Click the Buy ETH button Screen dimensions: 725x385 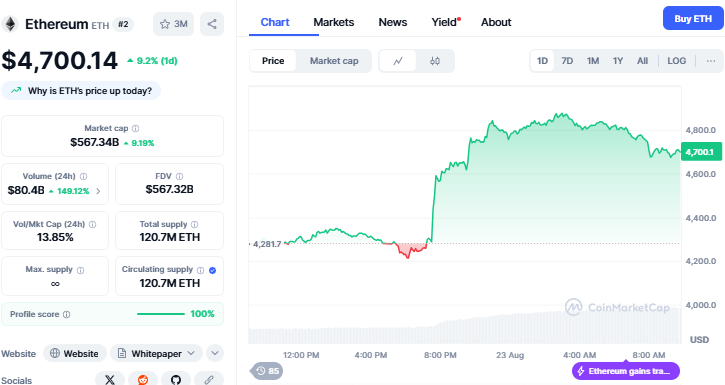693,18
